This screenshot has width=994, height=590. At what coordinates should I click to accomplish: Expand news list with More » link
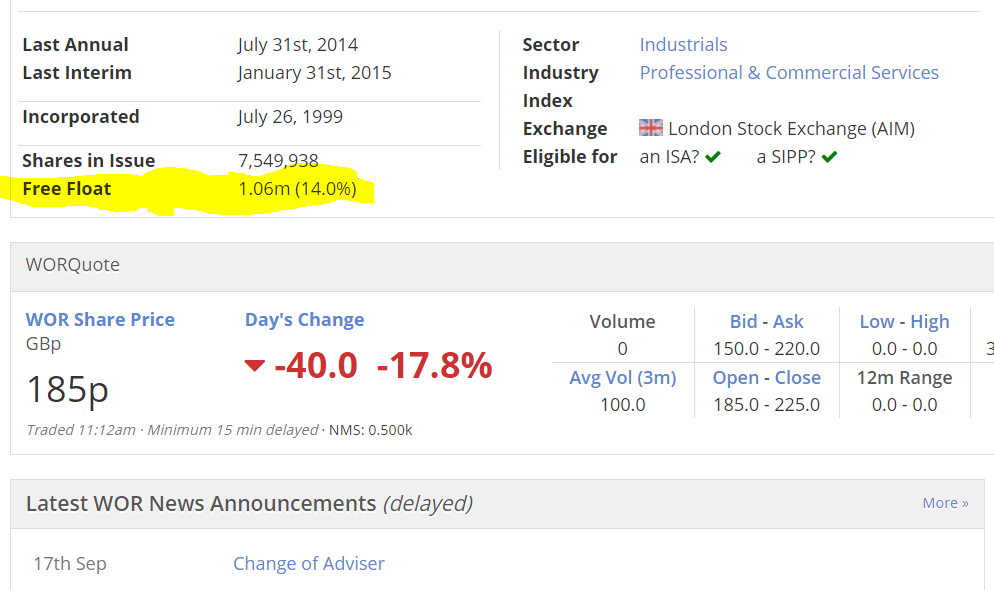pos(945,503)
